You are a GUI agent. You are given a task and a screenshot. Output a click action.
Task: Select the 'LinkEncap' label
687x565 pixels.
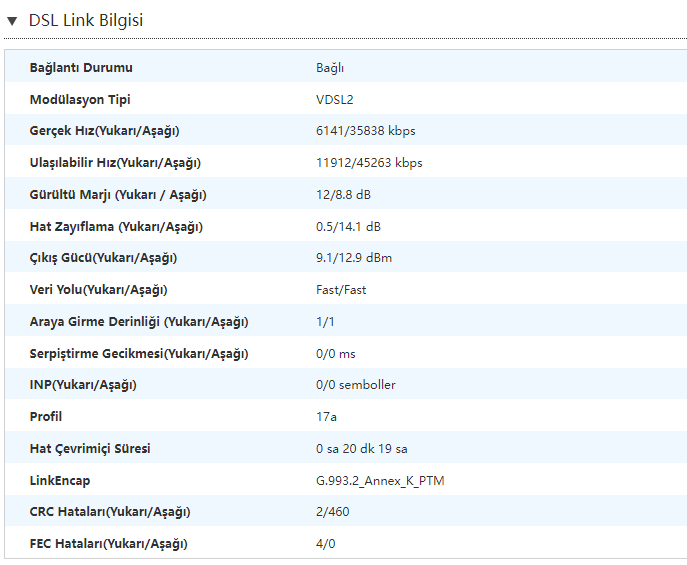pos(60,481)
